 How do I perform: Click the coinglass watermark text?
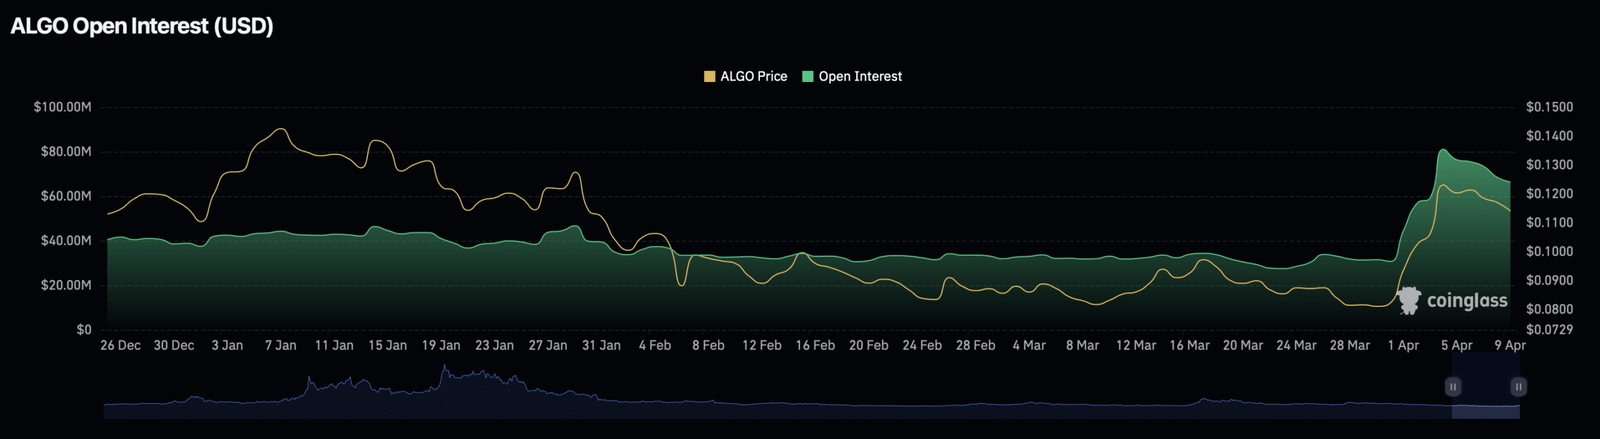1466,301
